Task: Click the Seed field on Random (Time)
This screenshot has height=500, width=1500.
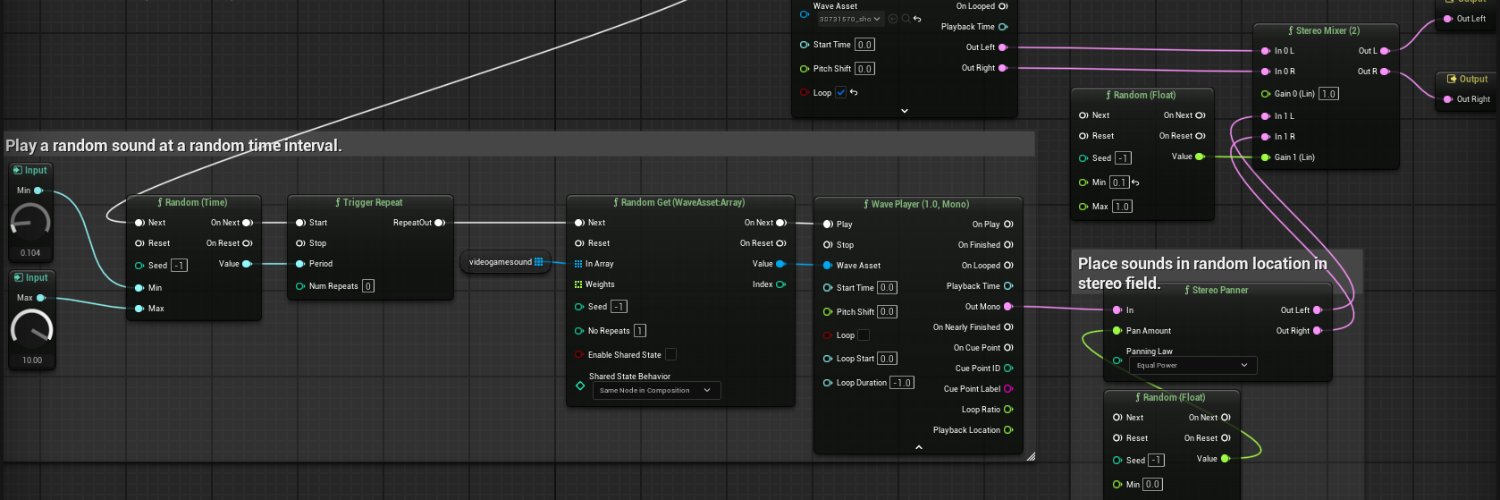Action: [x=180, y=265]
